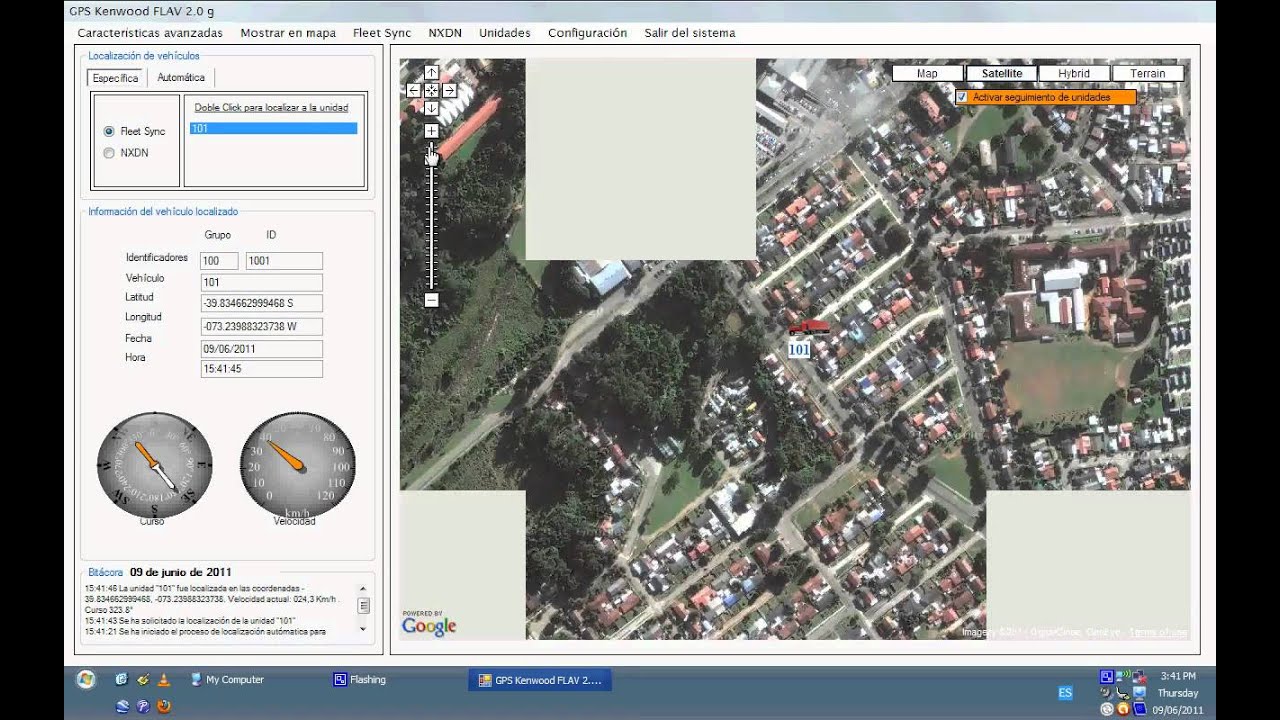Click the Vehículo field showing 101
The width and height of the screenshot is (1280, 720).
[261, 282]
